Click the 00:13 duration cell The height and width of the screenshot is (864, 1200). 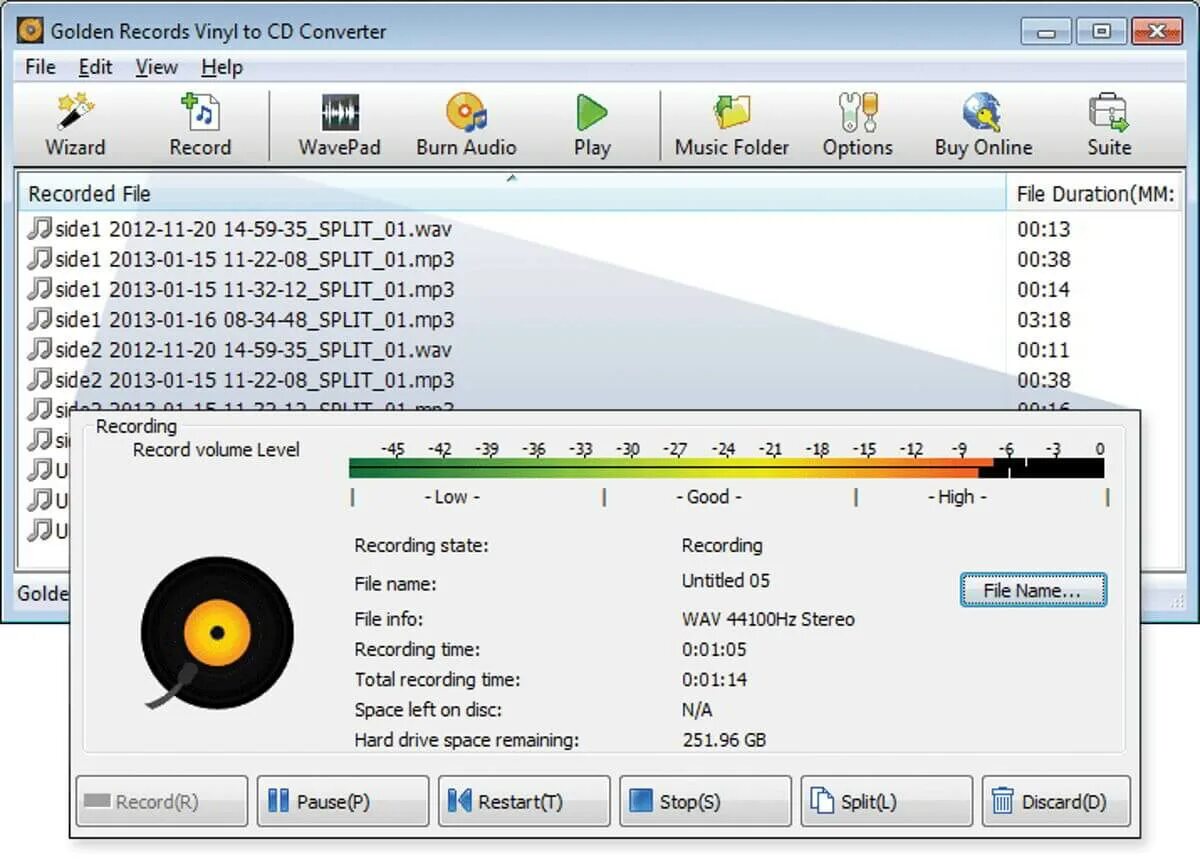click(x=1044, y=230)
